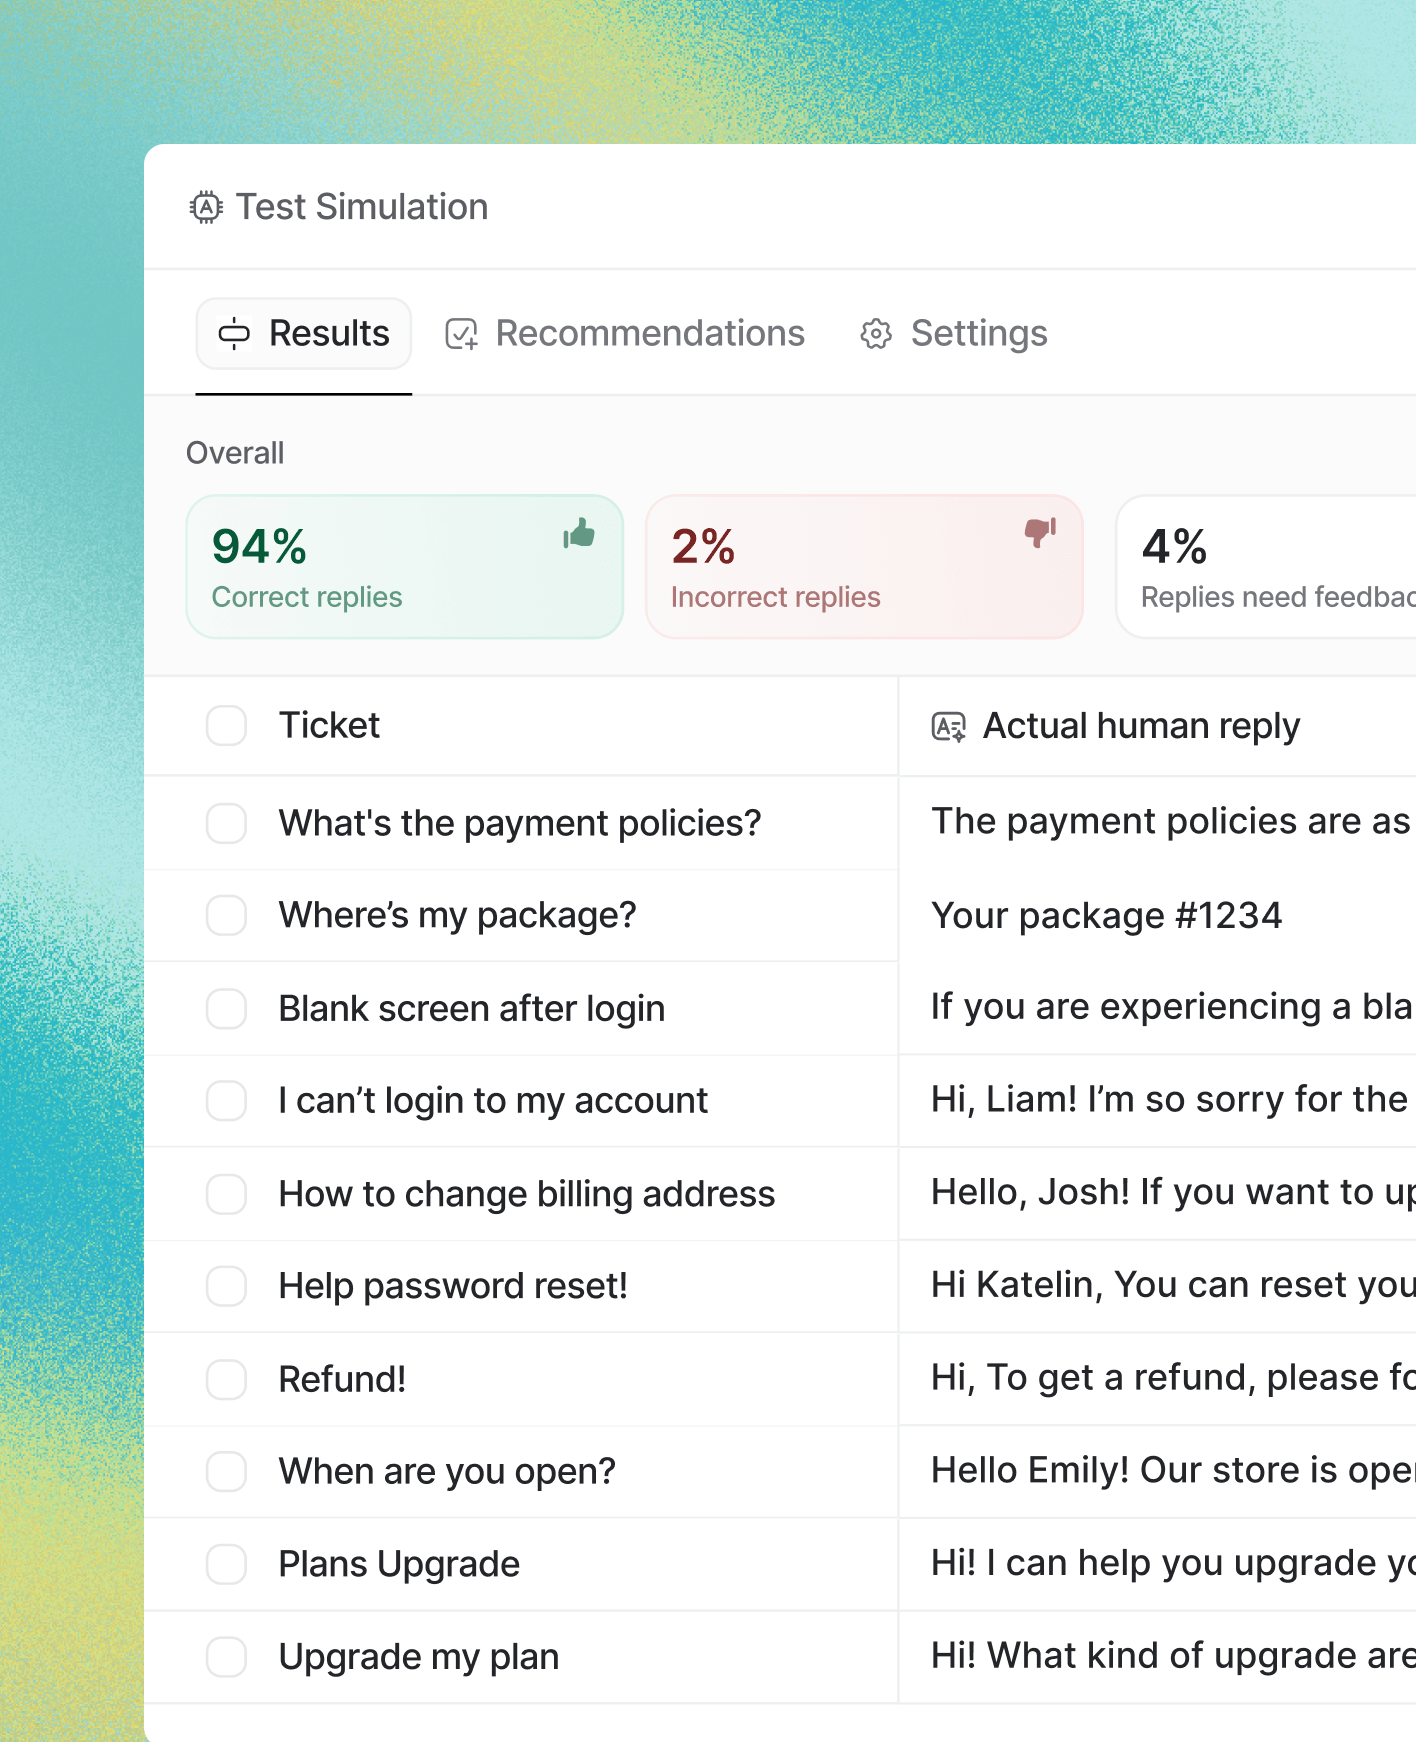This screenshot has width=1416, height=1742.
Task: Click the Results tab icon
Action: [234, 334]
